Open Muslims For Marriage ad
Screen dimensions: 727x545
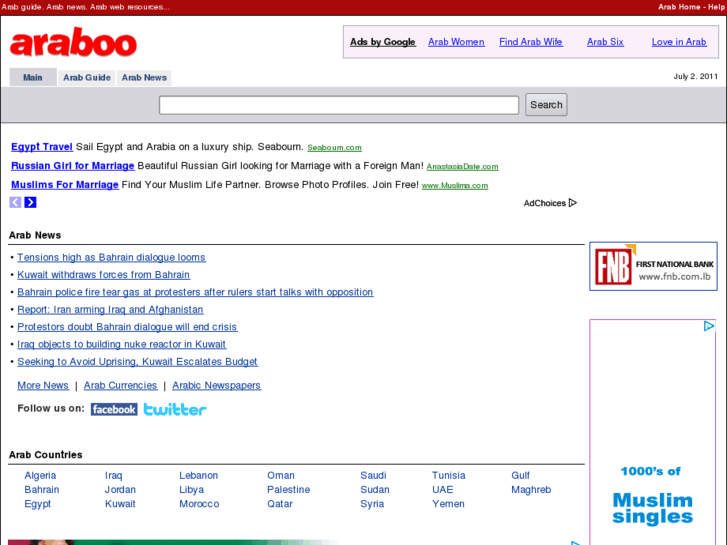point(65,185)
